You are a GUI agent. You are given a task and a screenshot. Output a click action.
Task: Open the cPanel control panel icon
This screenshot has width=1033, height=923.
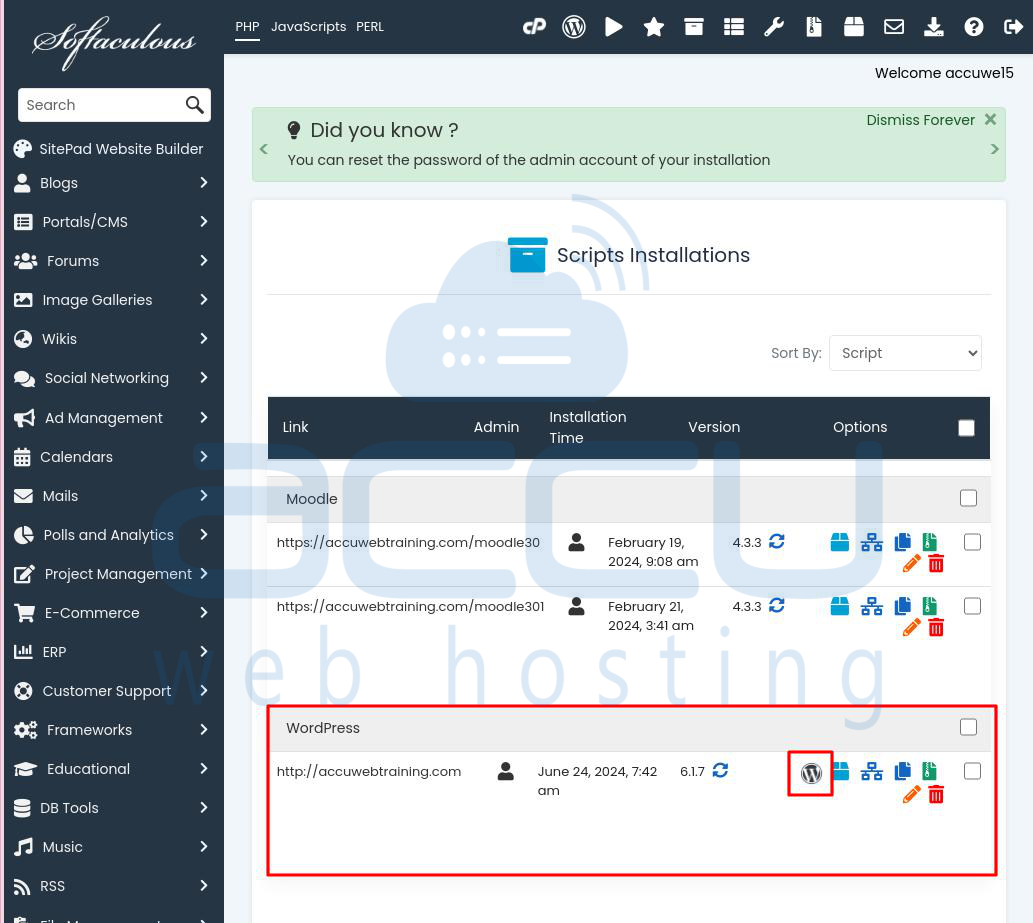pos(534,27)
